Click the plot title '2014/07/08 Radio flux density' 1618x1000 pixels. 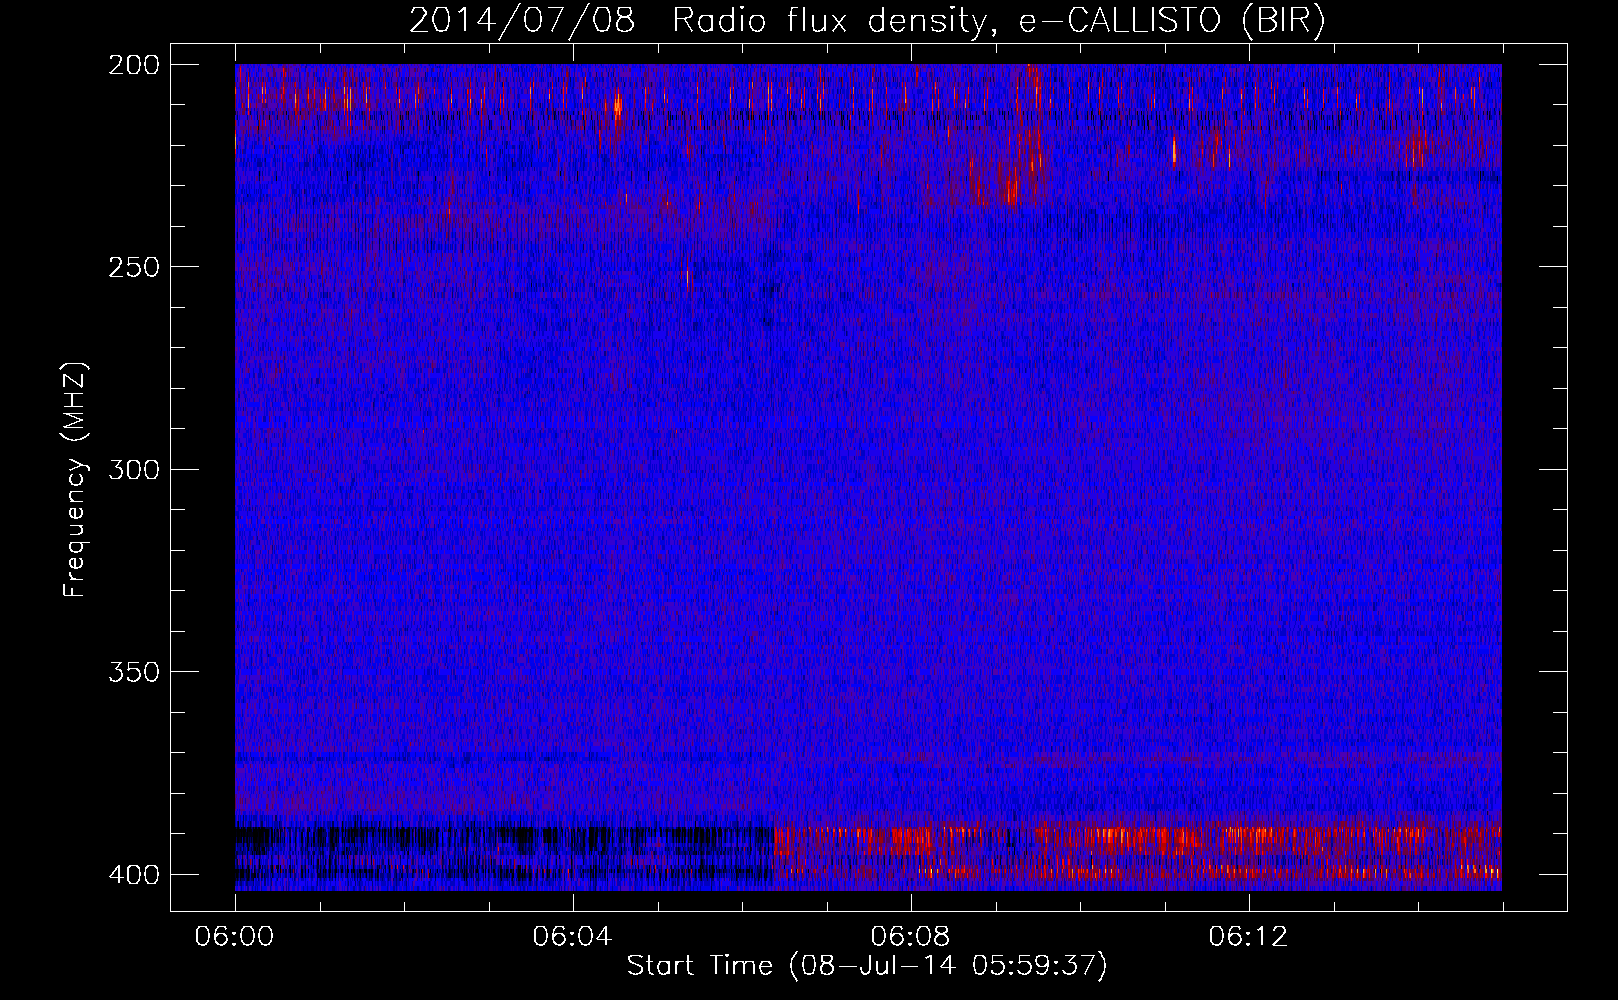coord(867,21)
